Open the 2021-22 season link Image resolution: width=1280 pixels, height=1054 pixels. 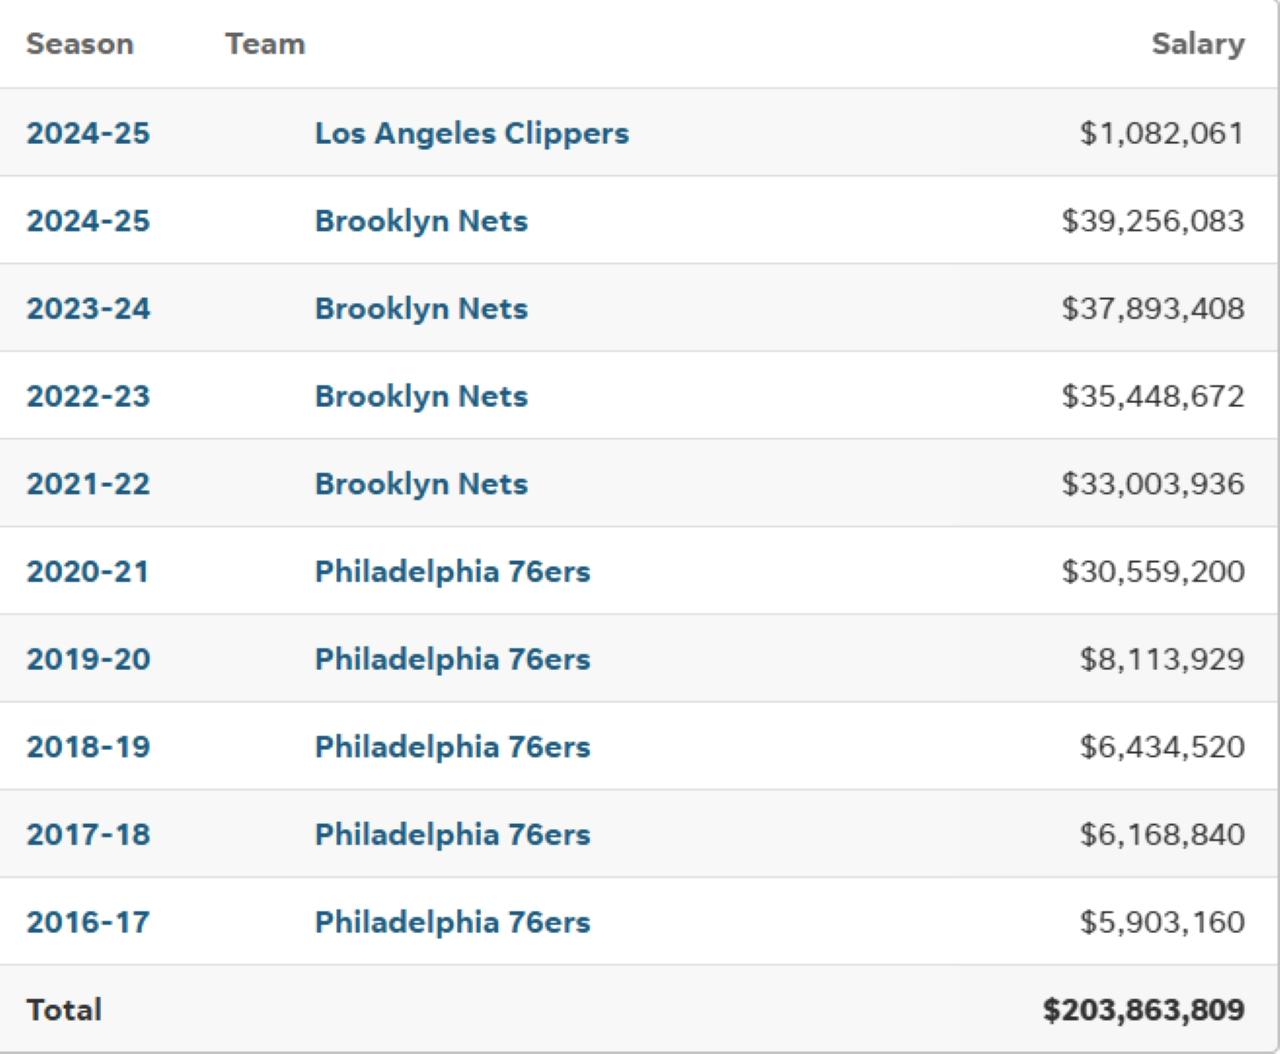click(88, 484)
